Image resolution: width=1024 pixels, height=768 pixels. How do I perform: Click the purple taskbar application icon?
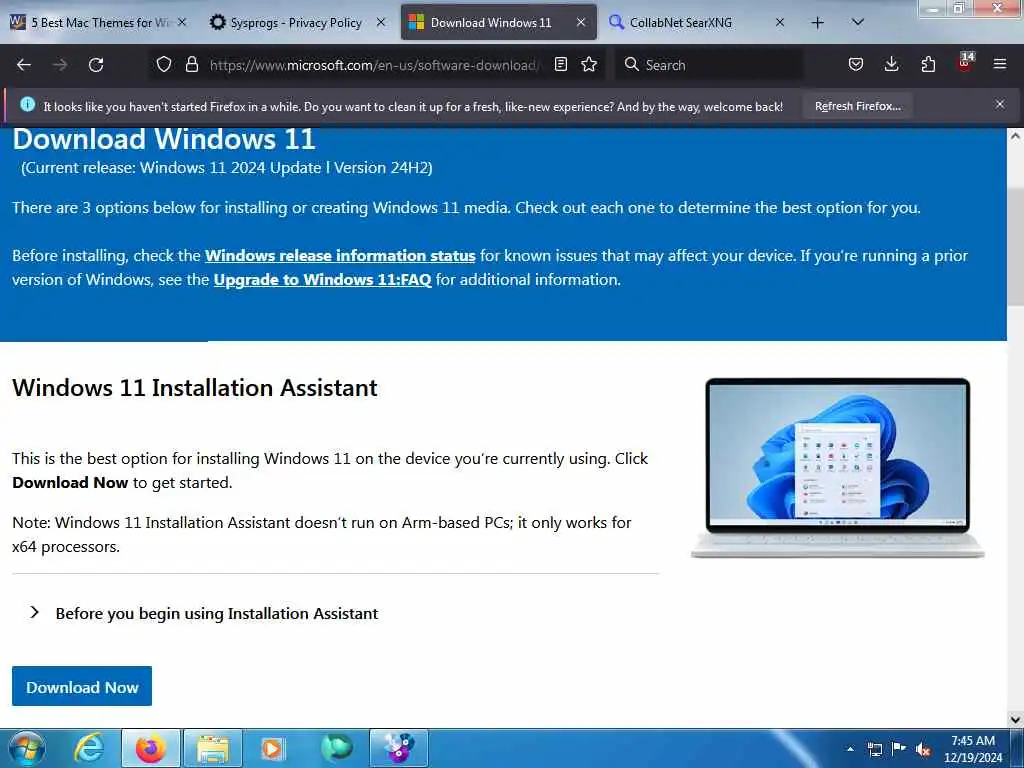tap(399, 748)
